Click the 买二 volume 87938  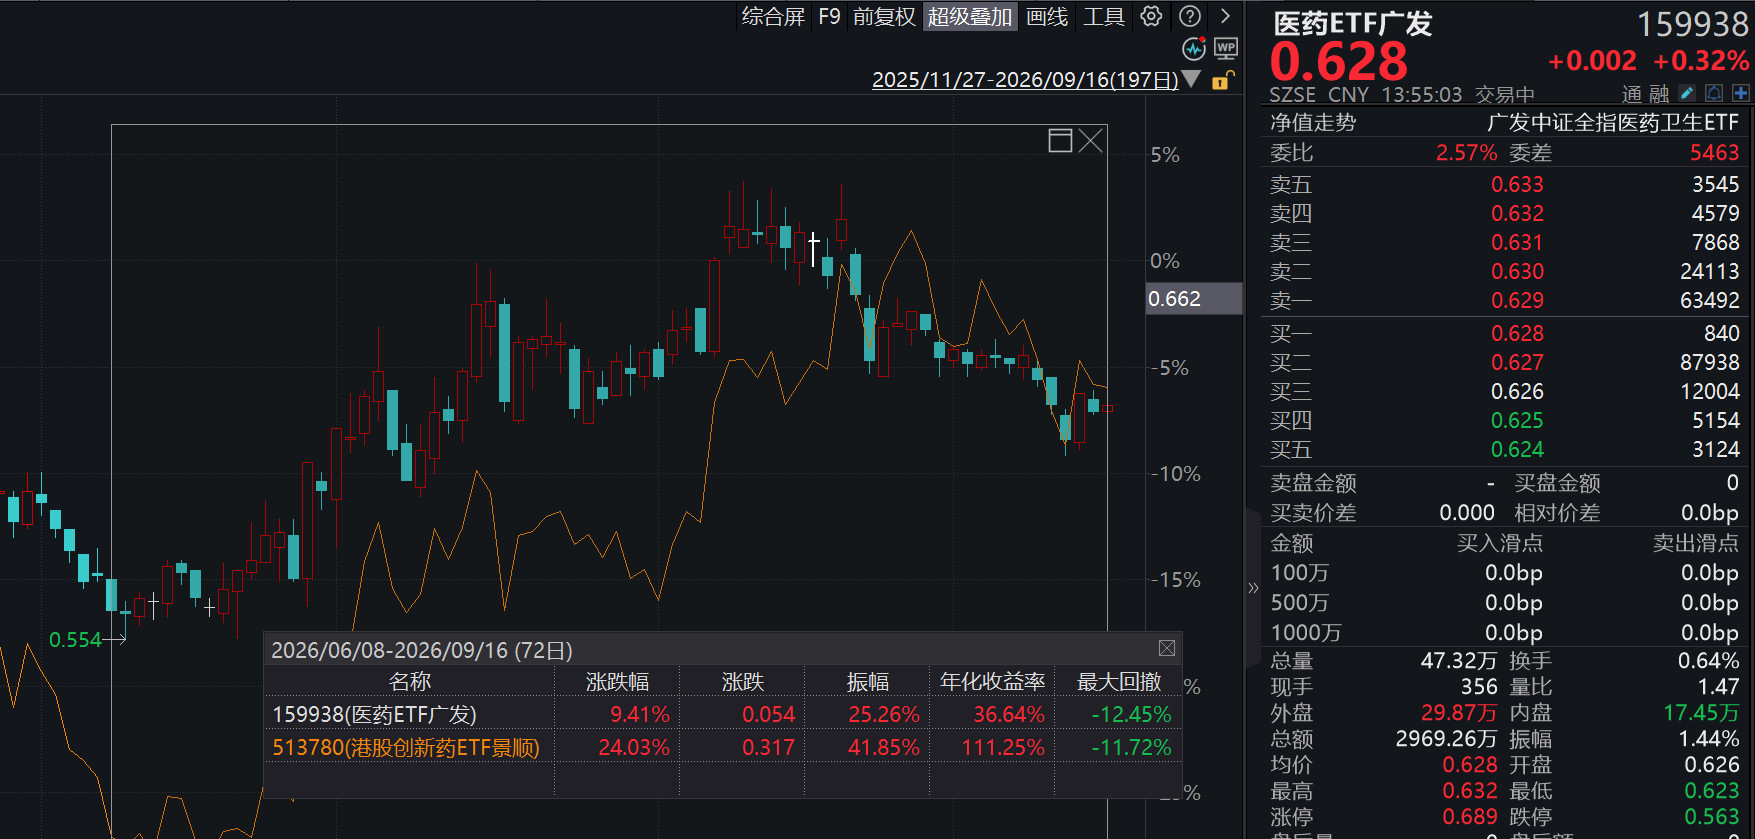tap(1710, 362)
